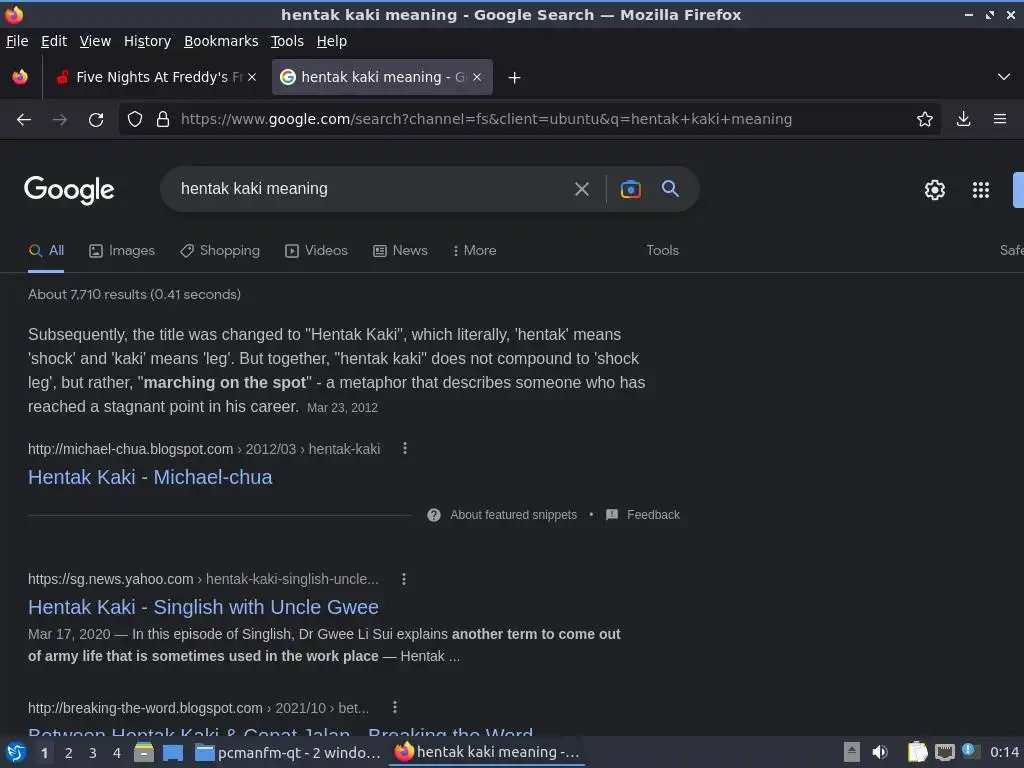Open the taskbar removable media icon
1024x768 pixels.
pos(851,752)
